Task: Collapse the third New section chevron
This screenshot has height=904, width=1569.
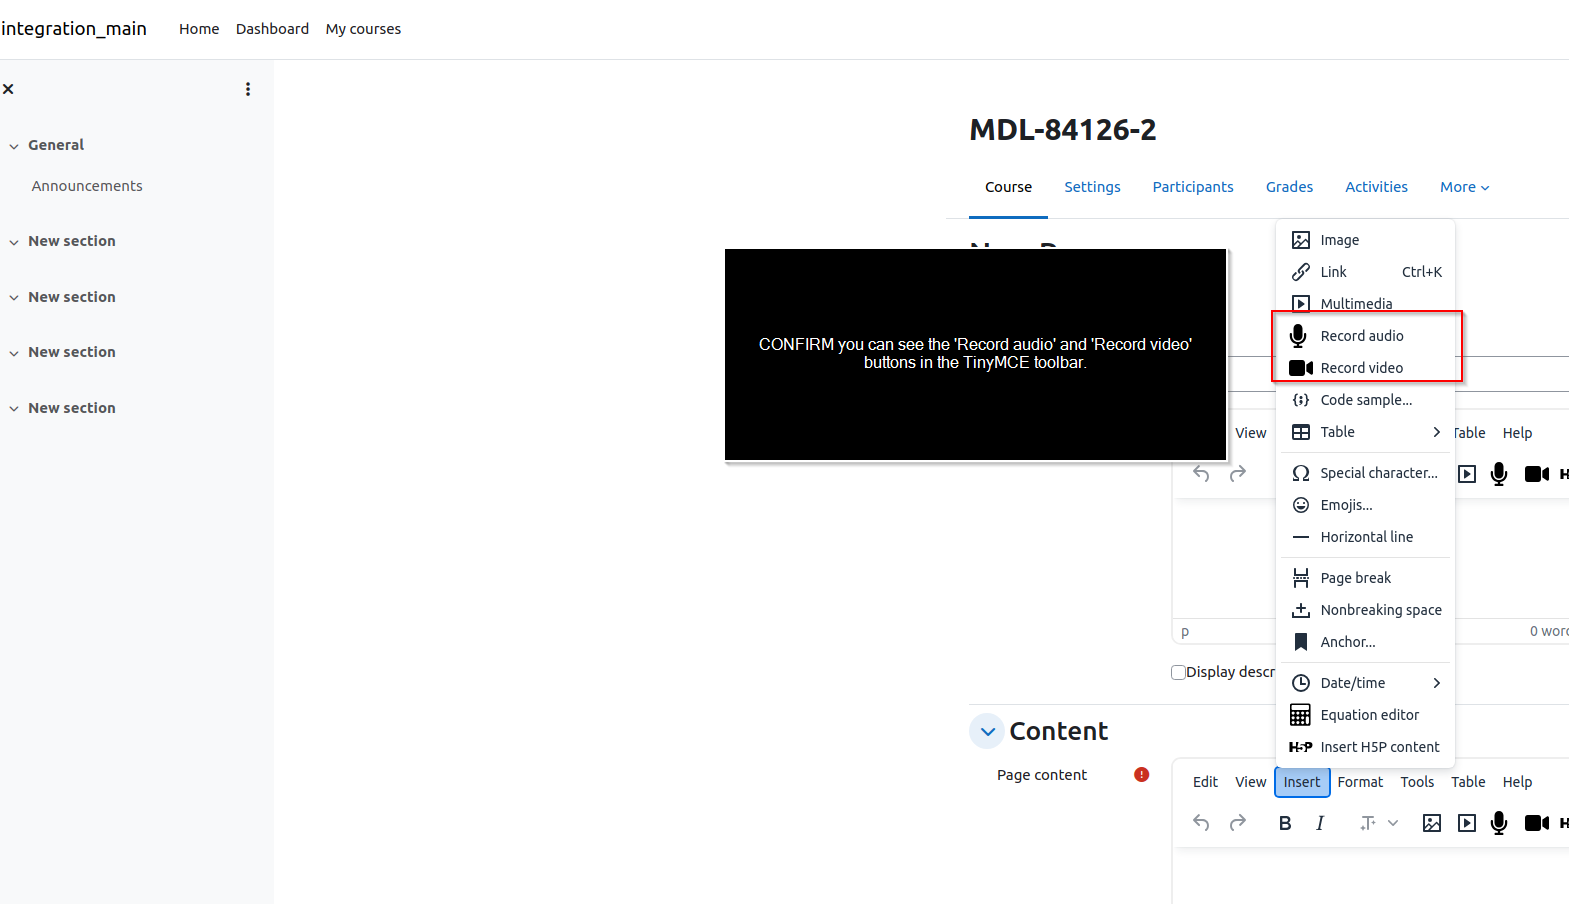Action: tap(14, 353)
